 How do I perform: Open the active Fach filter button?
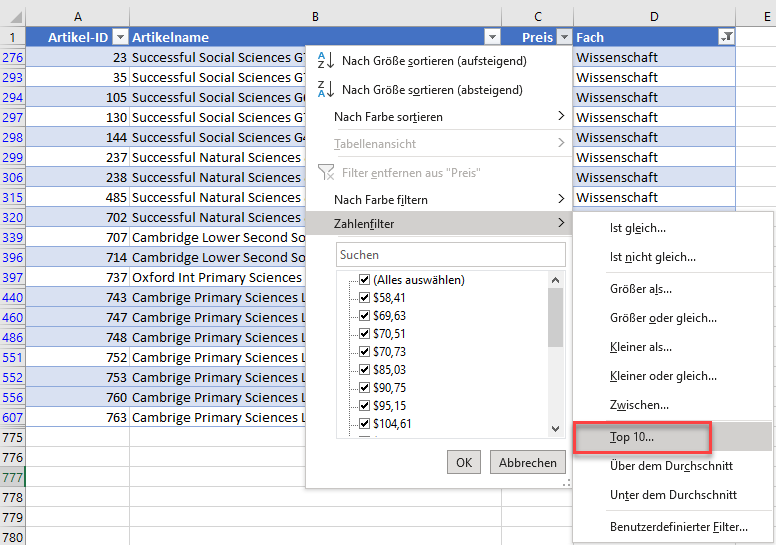[x=726, y=37]
